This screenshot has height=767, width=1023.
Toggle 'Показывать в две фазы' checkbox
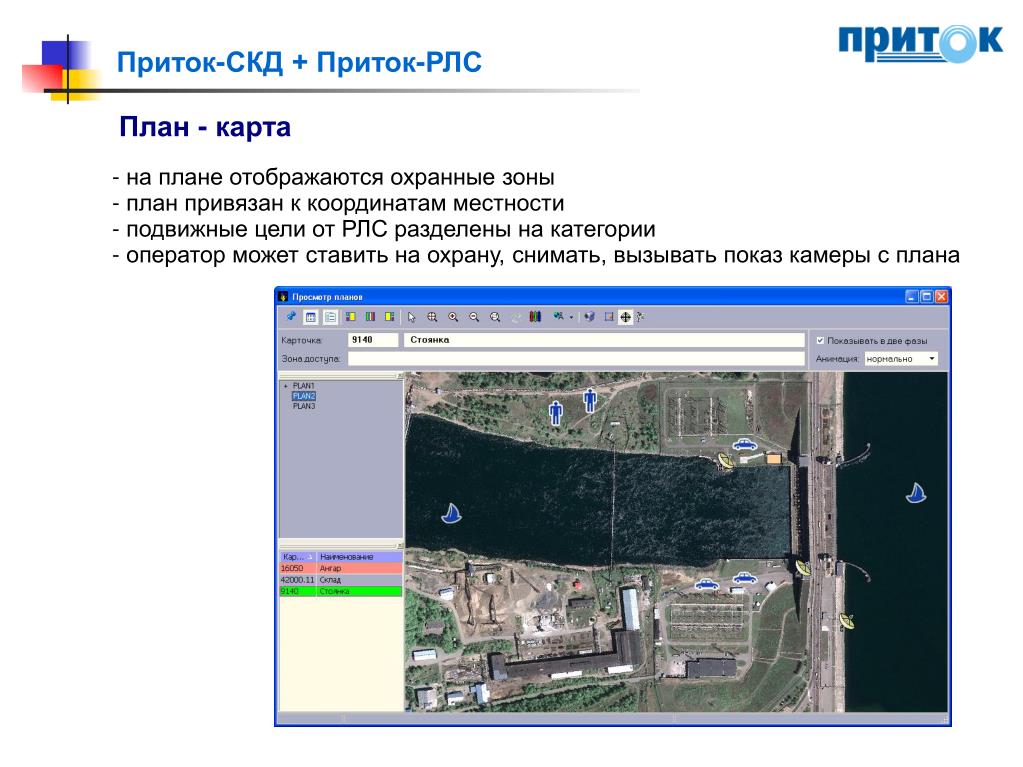[820, 340]
